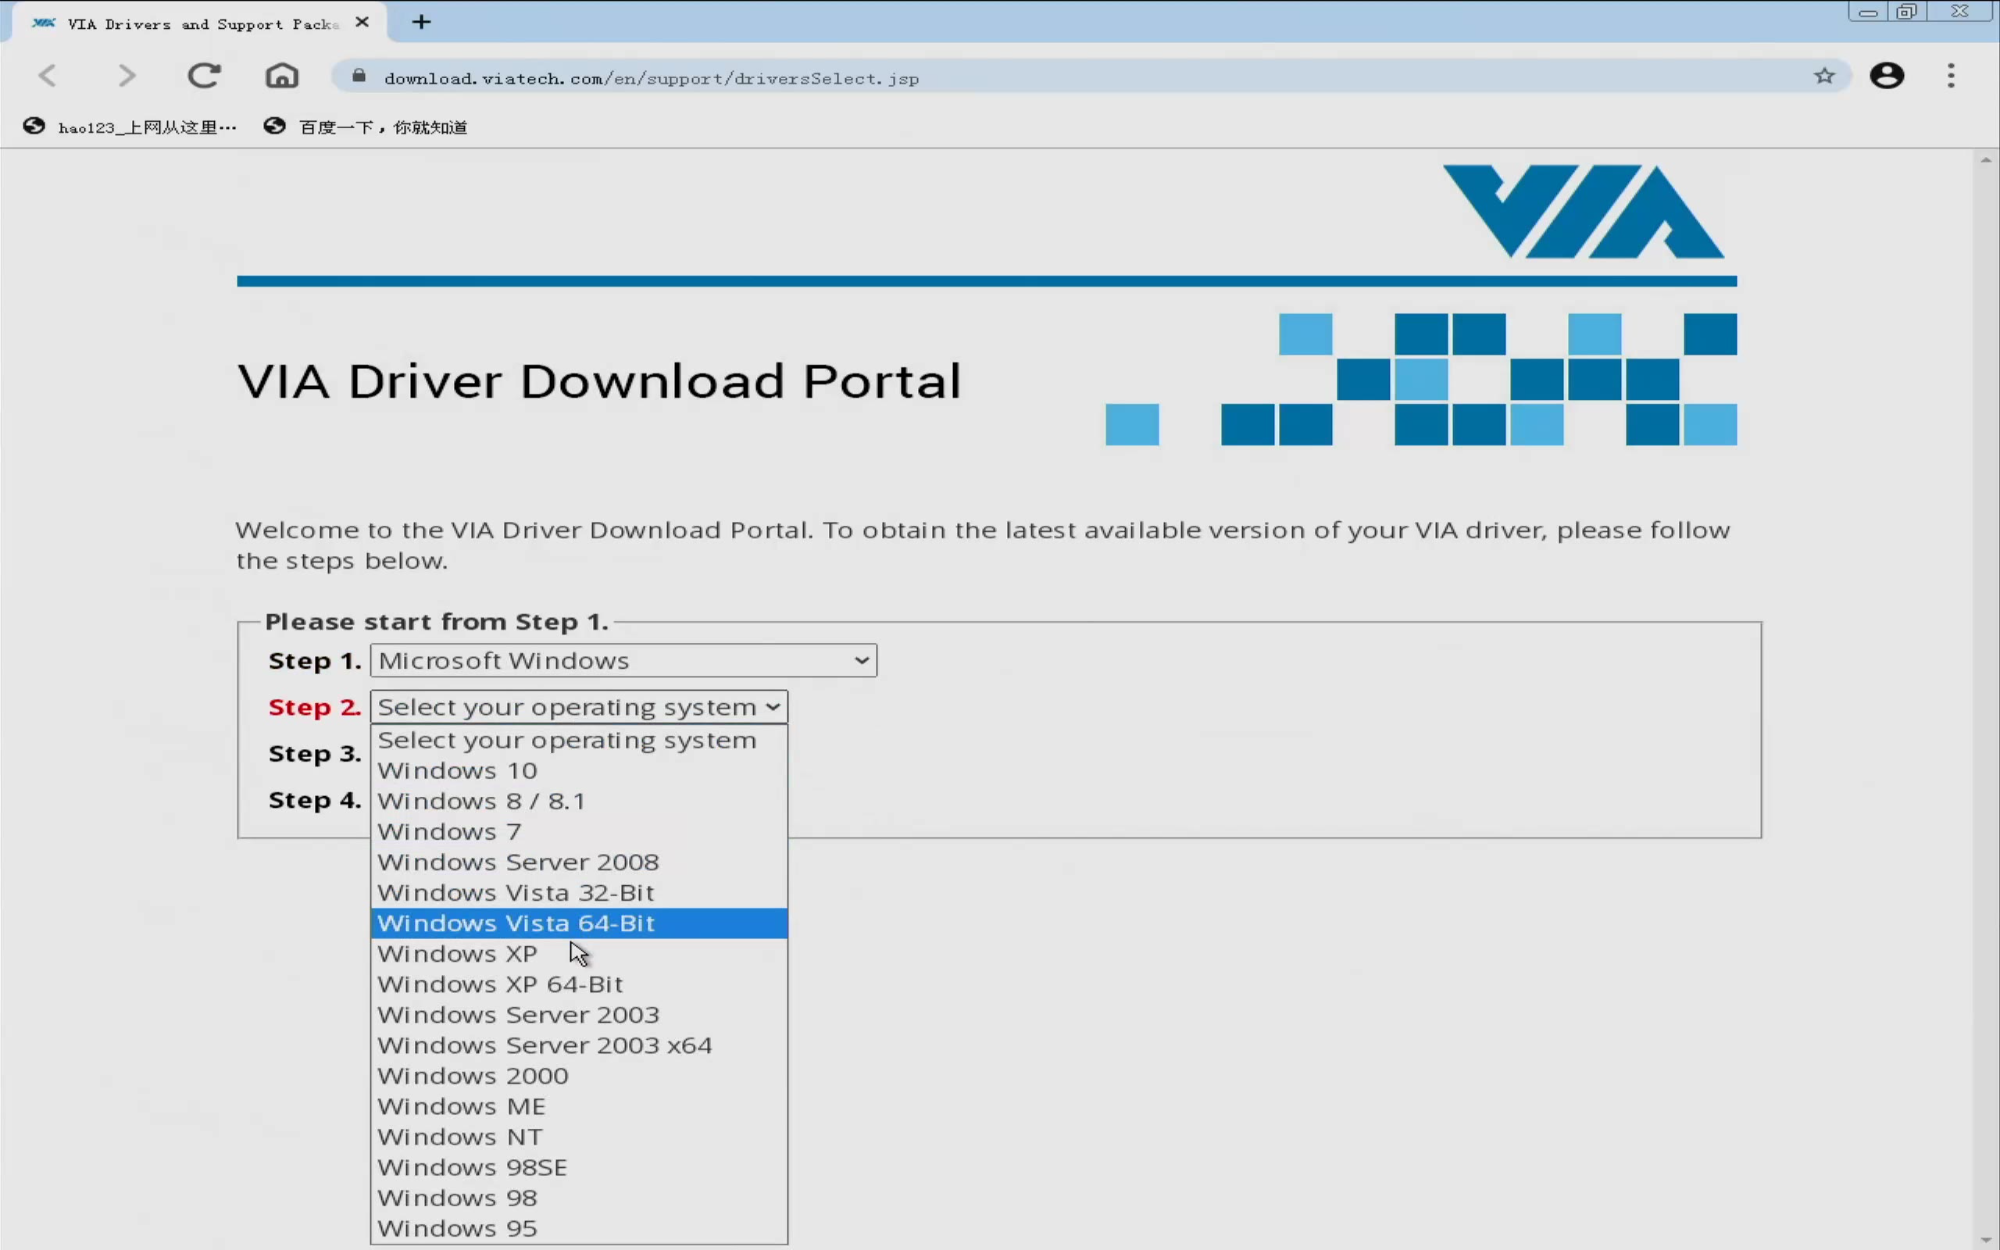Click the 'VIA Driver Download Portal' heading
This screenshot has height=1250, width=2000.
click(x=599, y=381)
